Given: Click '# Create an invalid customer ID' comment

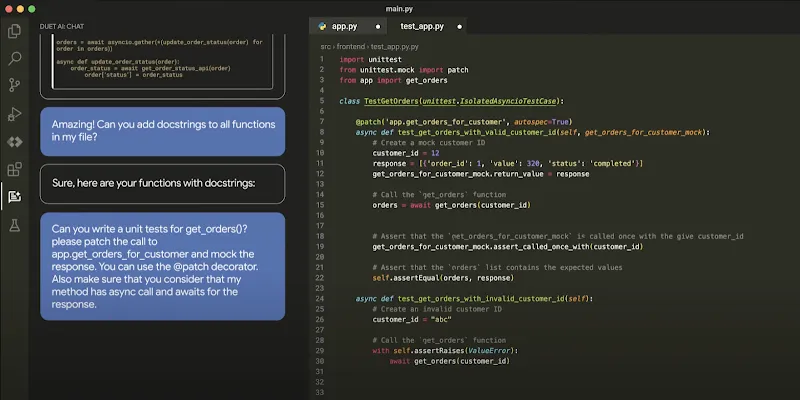Looking at the screenshot, I should [x=437, y=309].
